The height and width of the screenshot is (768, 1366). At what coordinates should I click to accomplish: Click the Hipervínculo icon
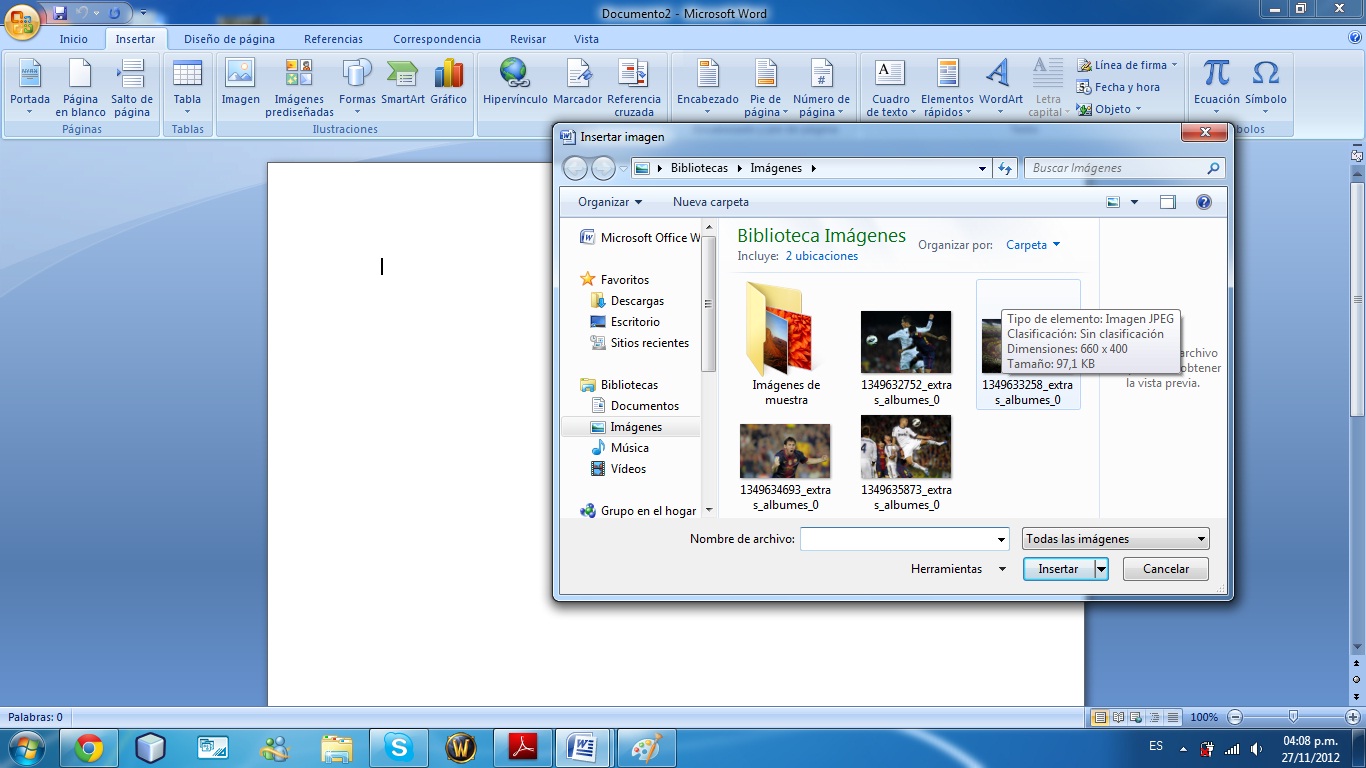click(x=515, y=82)
